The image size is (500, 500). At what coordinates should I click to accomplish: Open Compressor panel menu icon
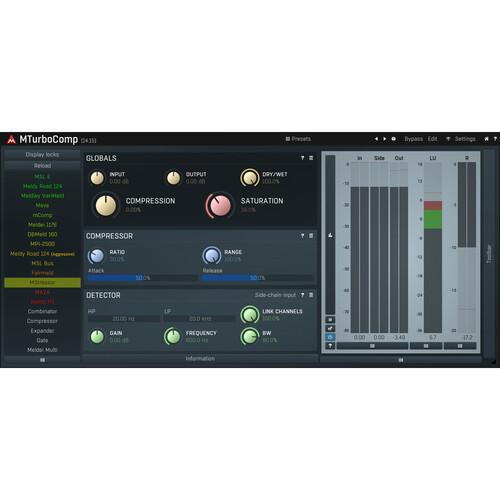tap(311, 236)
